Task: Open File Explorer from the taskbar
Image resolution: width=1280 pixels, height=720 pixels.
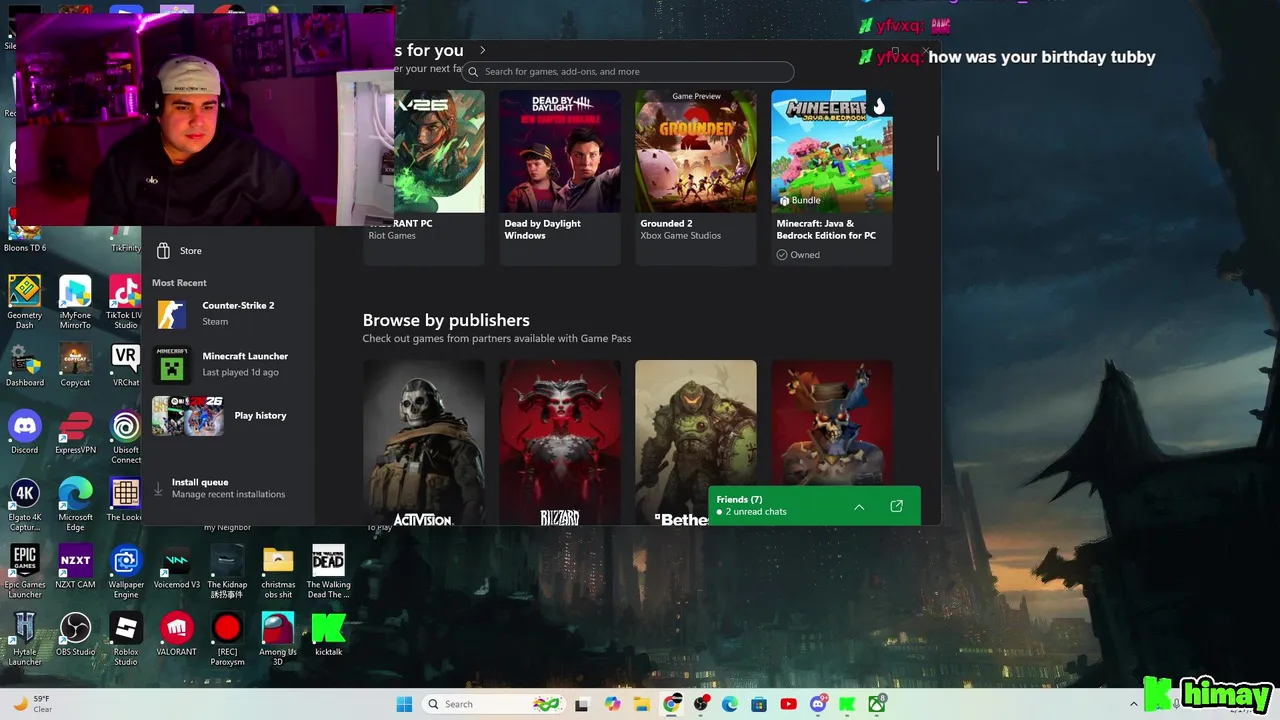Action: (642, 704)
